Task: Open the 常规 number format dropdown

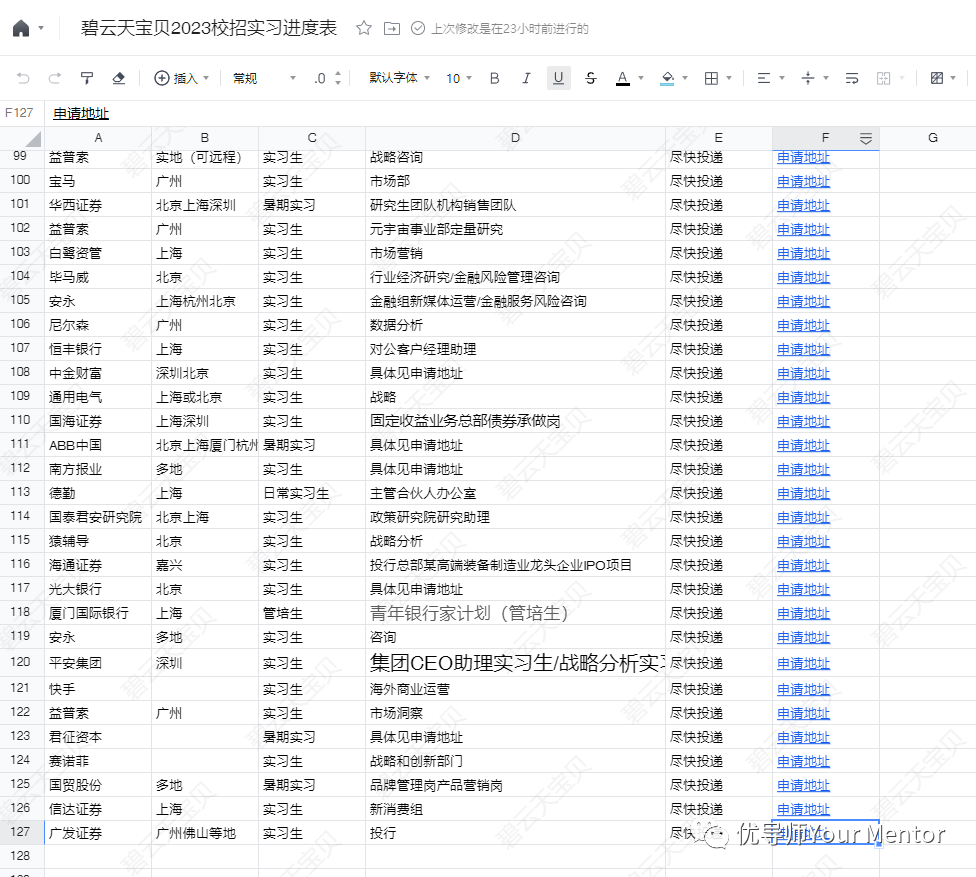Action: [264, 78]
